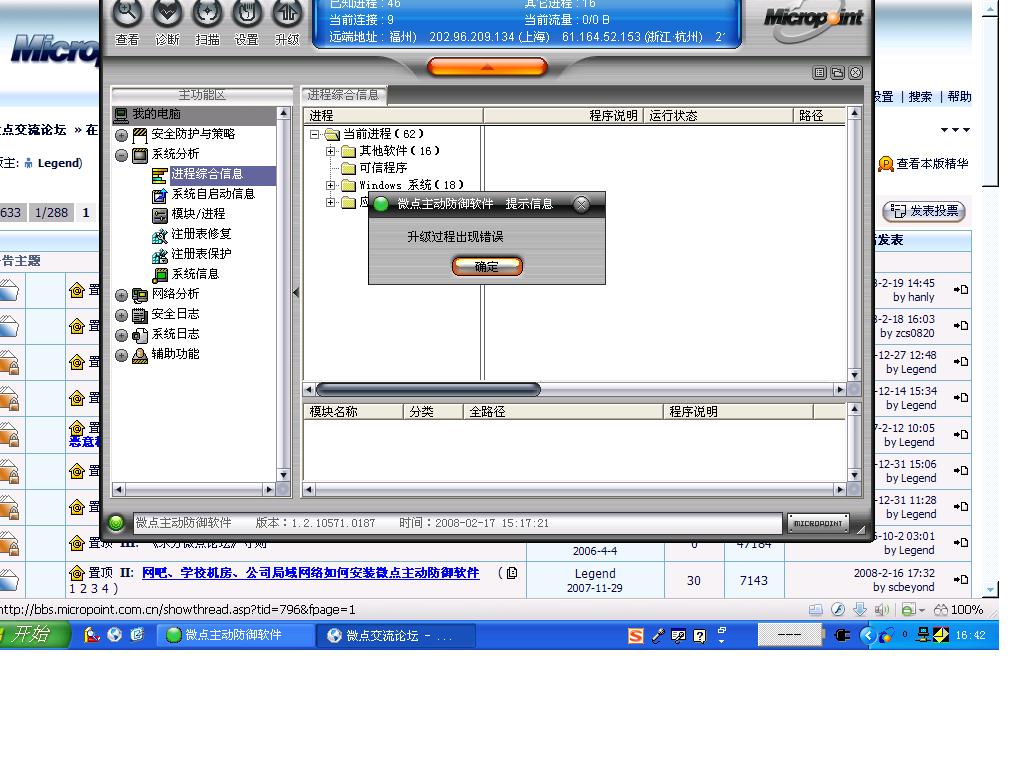
Task: Open the globe browser quick launch icon
Action: coord(114,635)
